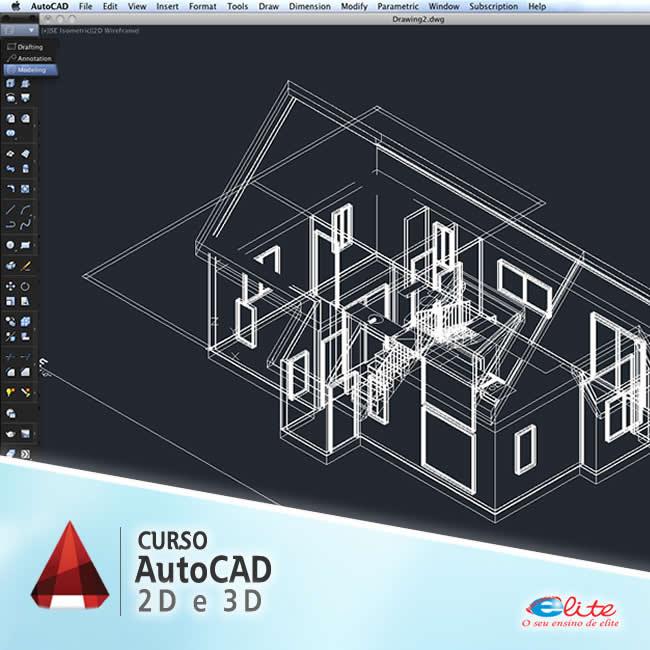Choose the Drafting workspace option

[x=30, y=47]
